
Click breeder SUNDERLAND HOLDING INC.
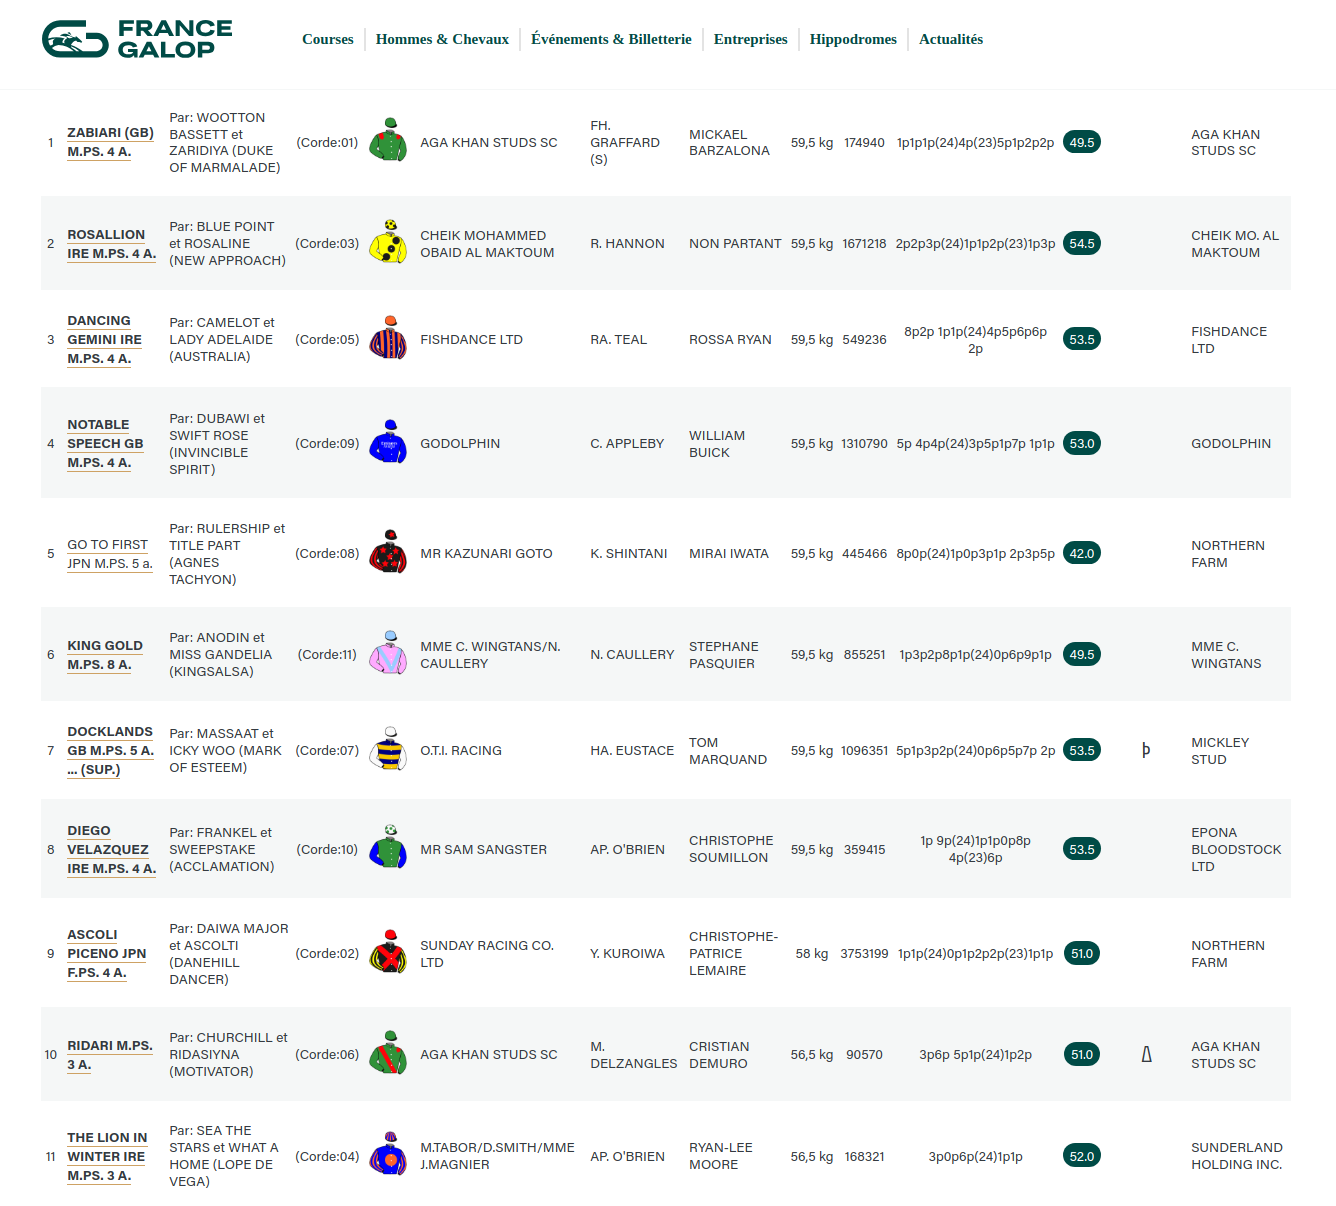point(1237,1155)
